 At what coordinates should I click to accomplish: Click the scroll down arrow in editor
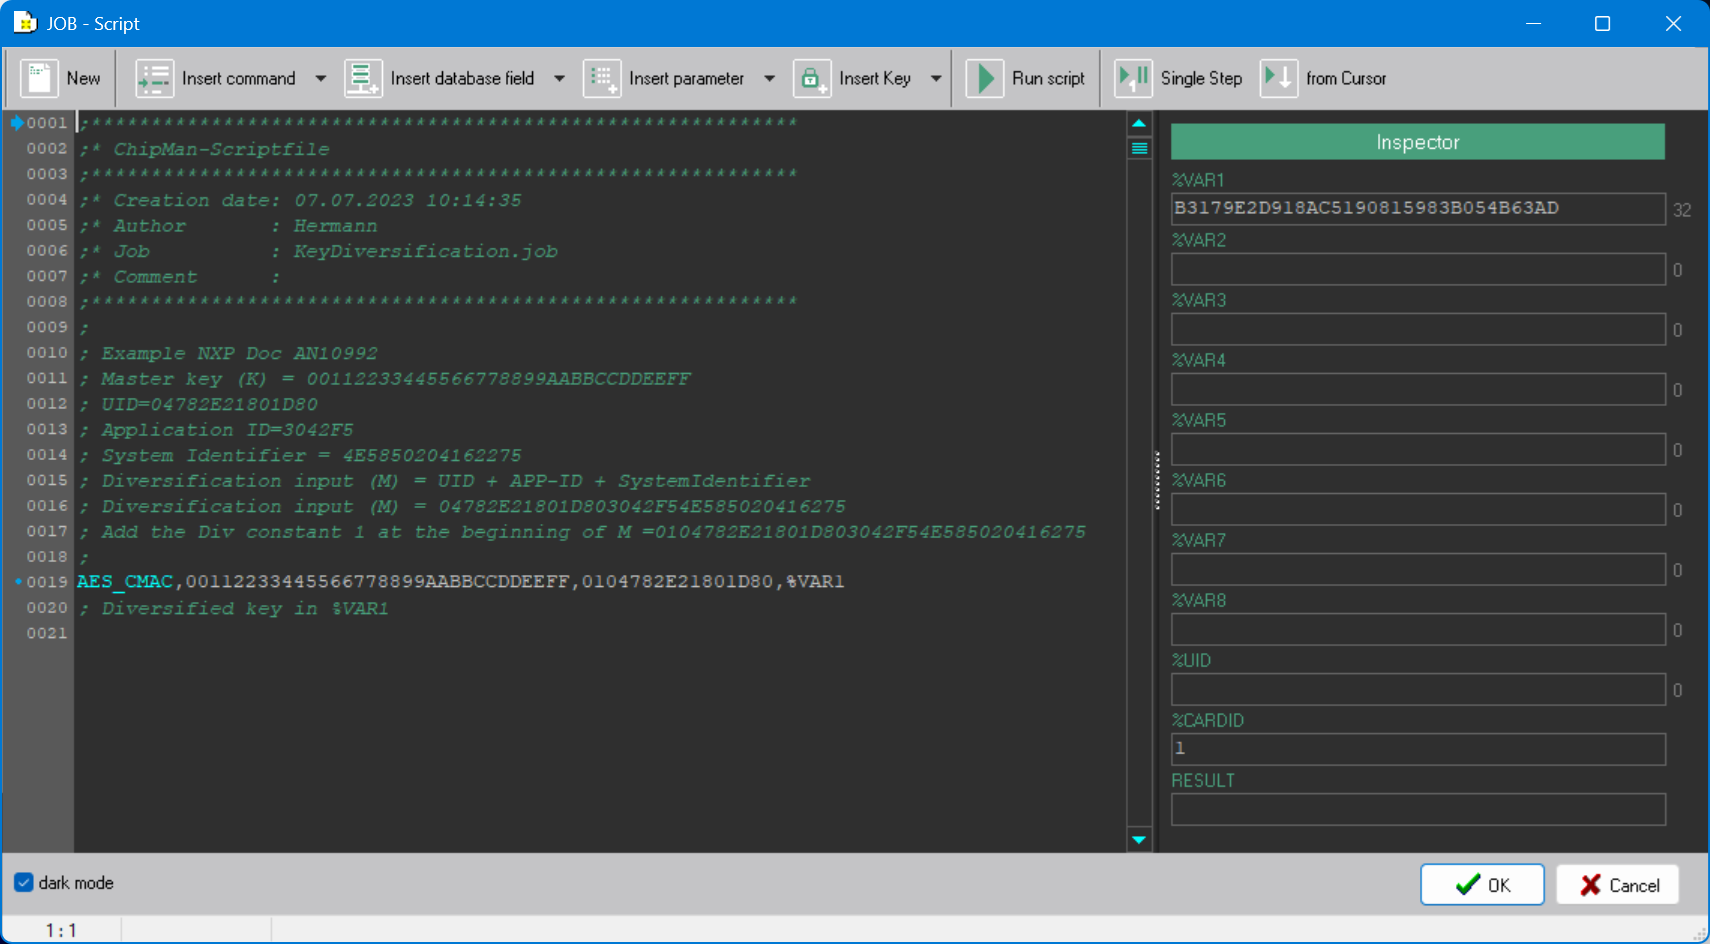coord(1139,840)
